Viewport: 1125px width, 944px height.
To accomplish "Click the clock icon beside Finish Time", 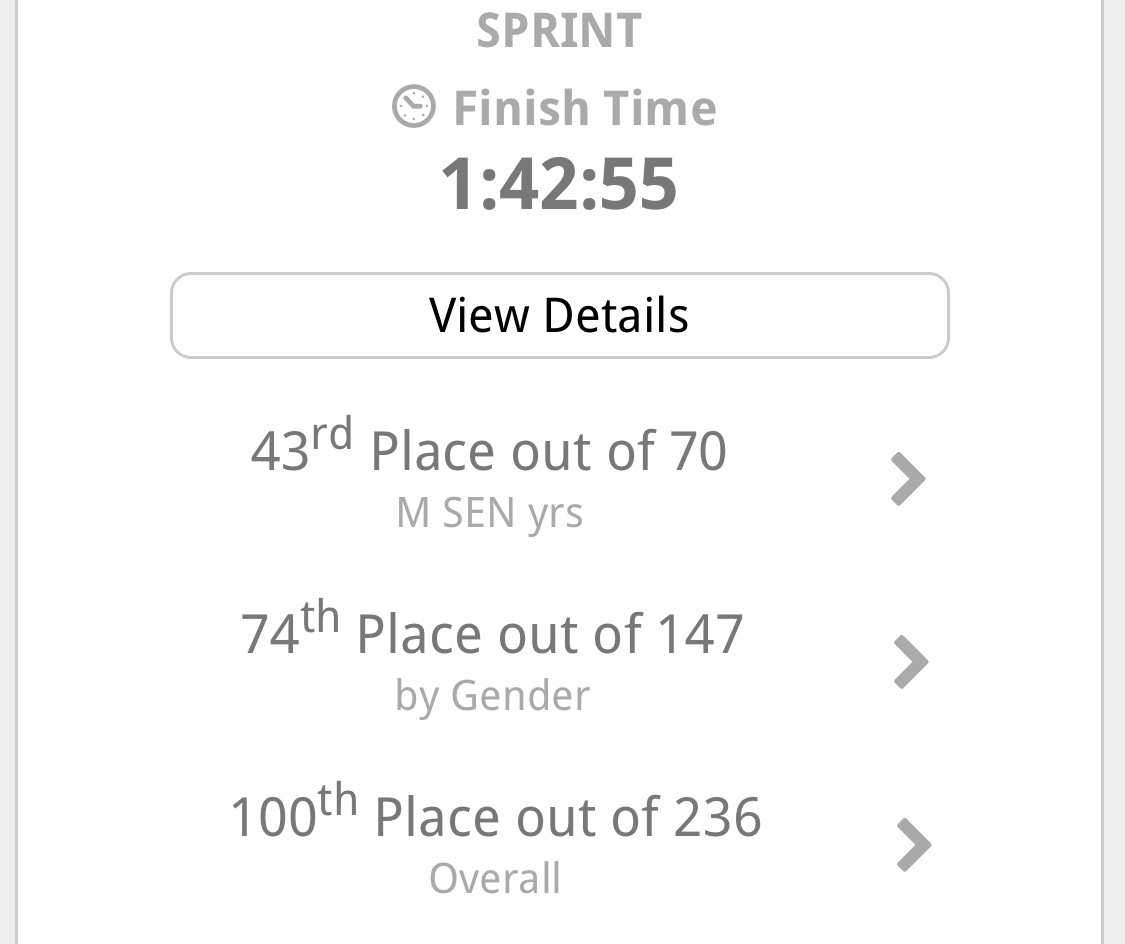I will pyautogui.click(x=413, y=107).
